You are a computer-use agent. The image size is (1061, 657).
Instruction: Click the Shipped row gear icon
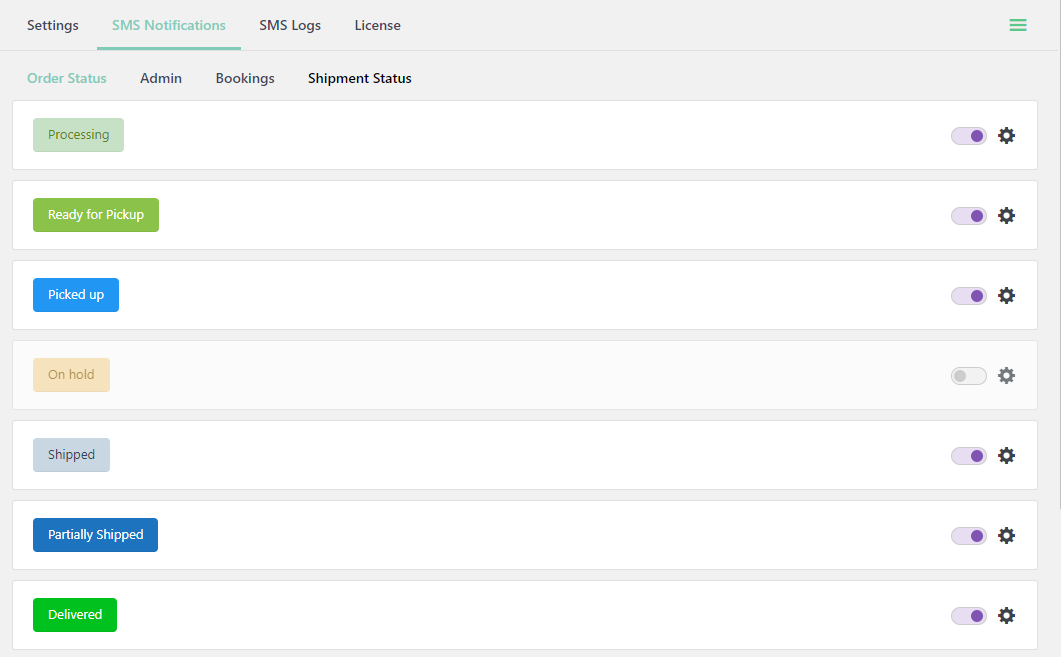click(1006, 456)
